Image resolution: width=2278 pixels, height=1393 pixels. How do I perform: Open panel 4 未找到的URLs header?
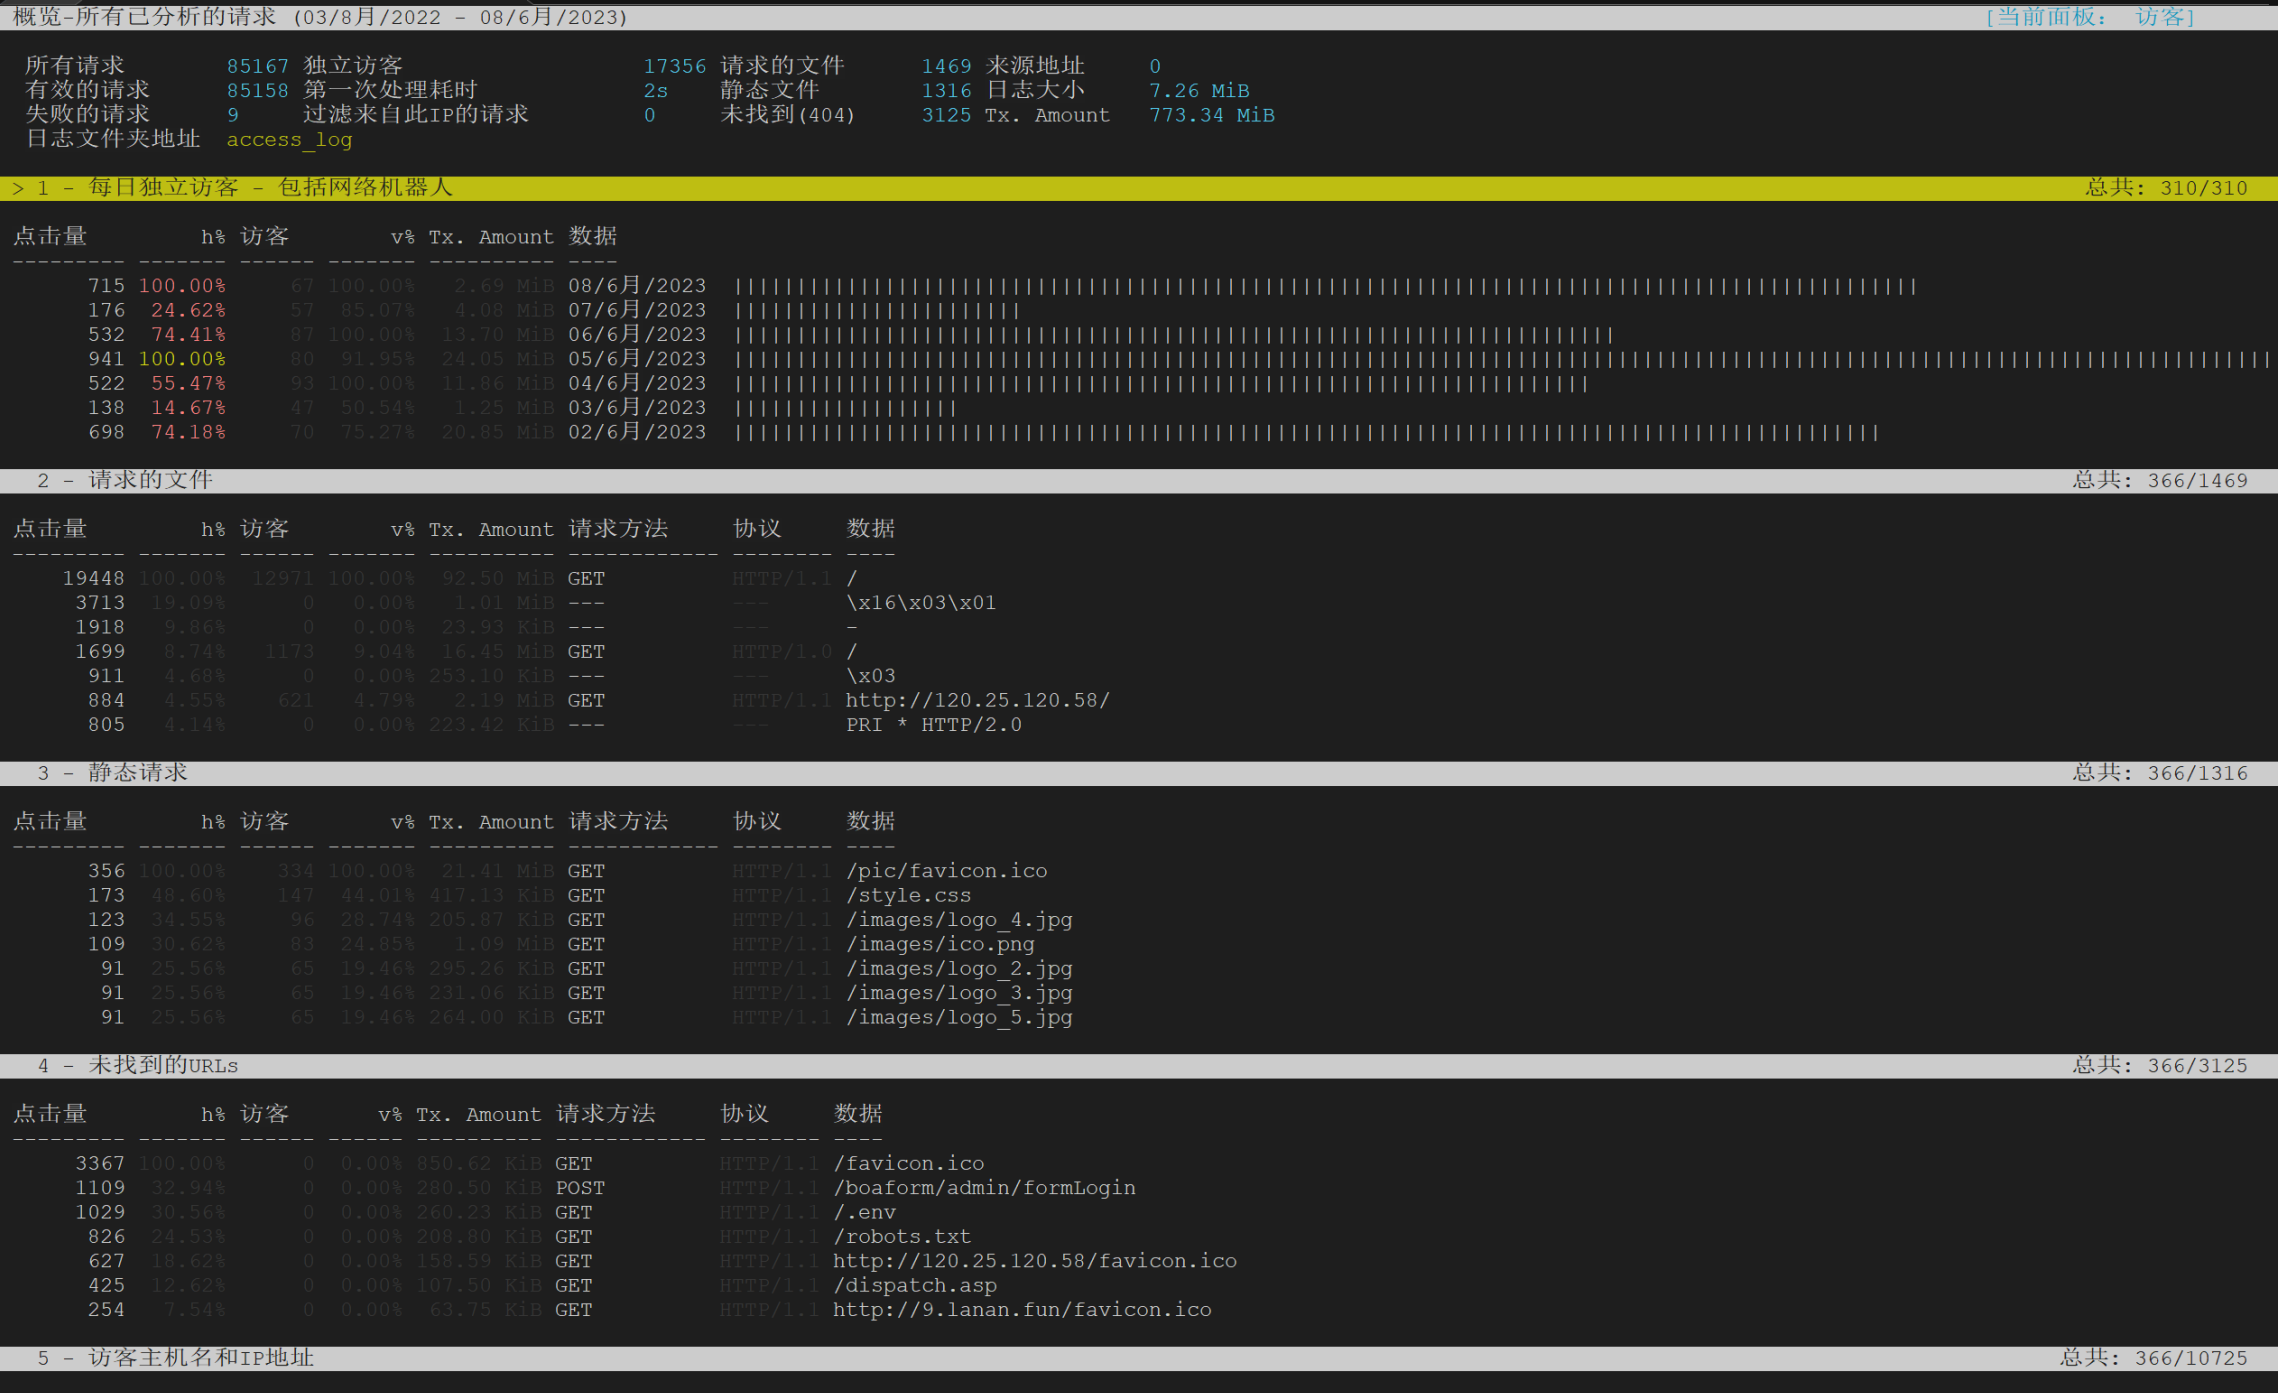(1139, 1065)
